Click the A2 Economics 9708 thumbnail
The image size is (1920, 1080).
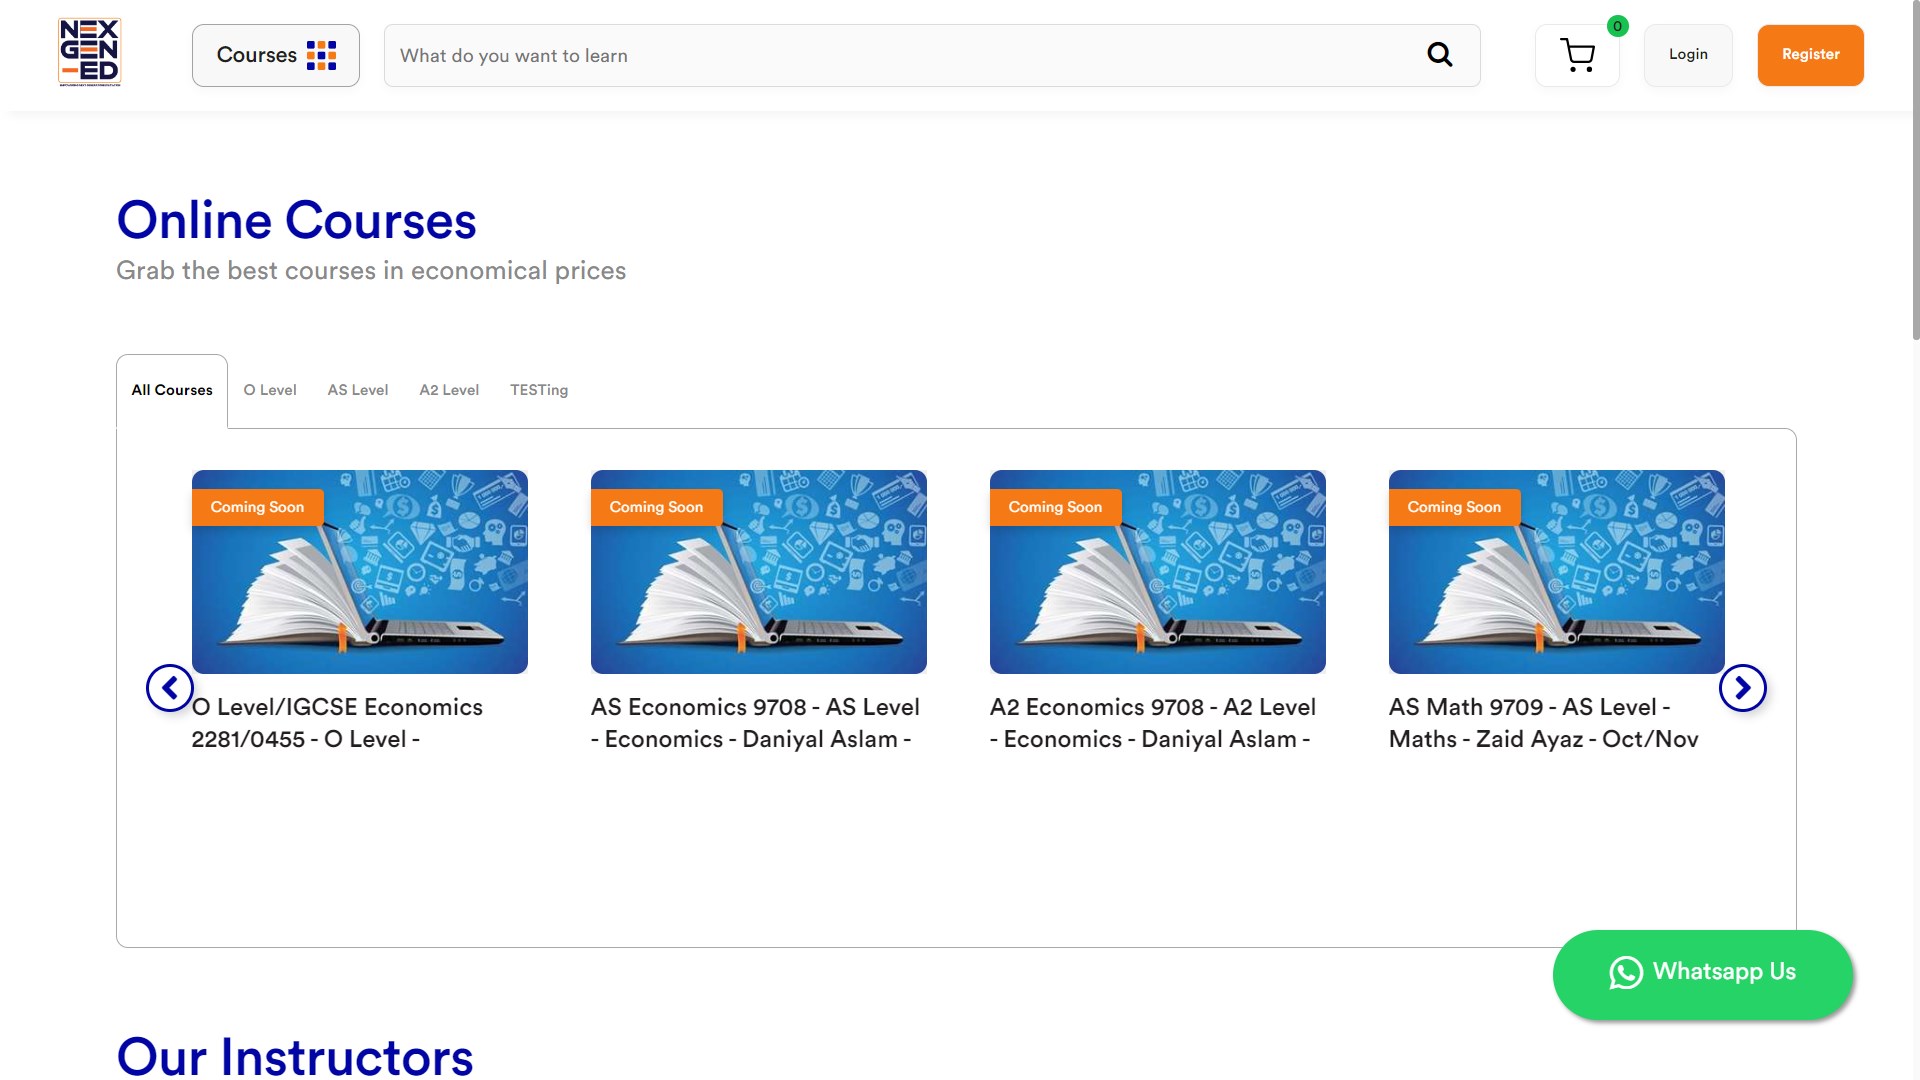pyautogui.click(x=1157, y=572)
